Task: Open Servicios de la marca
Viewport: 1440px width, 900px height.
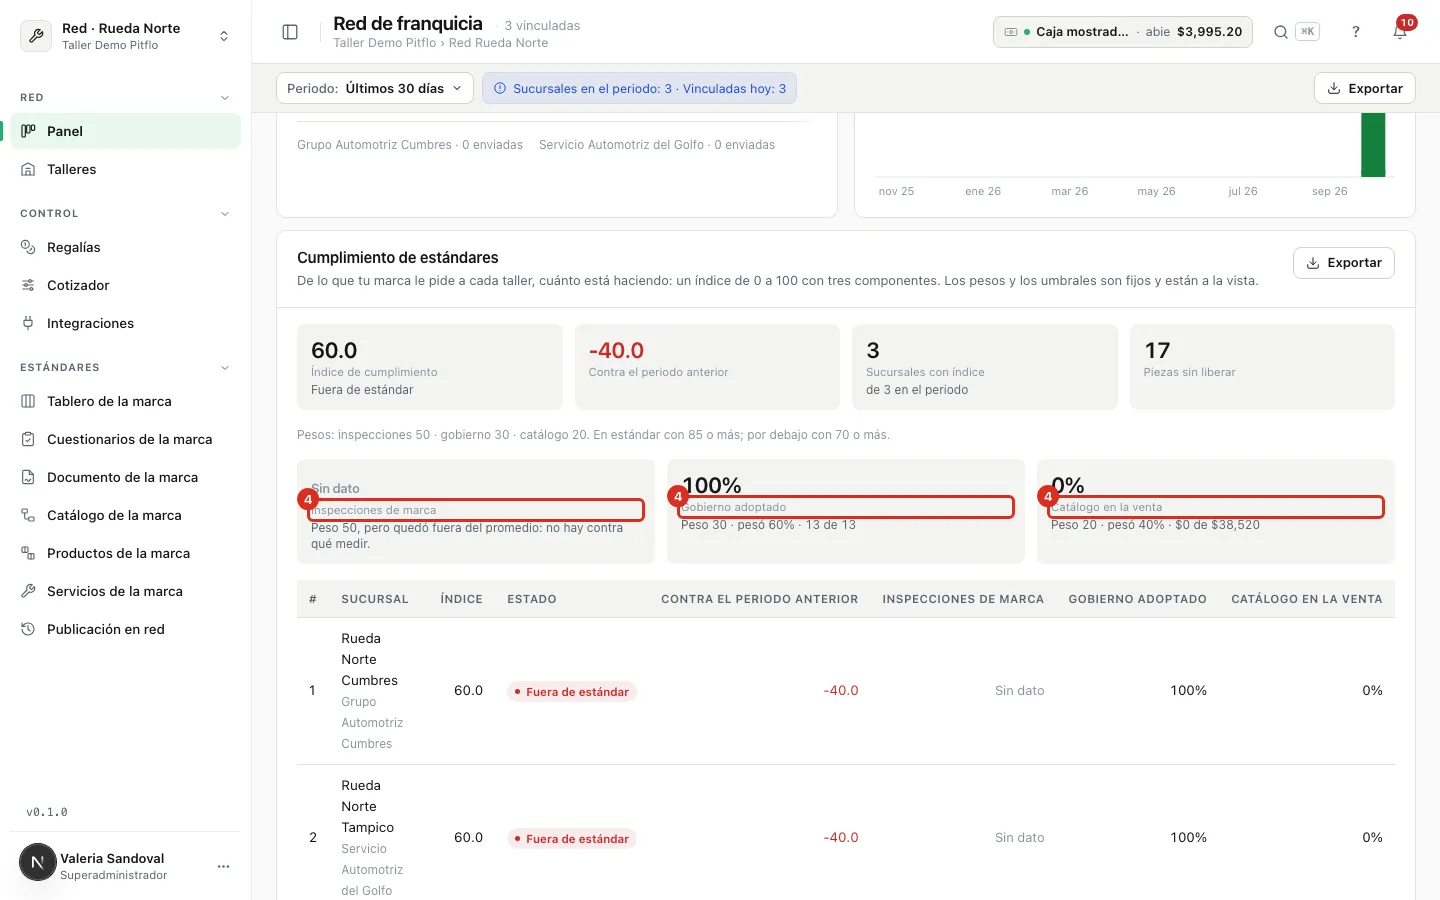Action: (126, 591)
